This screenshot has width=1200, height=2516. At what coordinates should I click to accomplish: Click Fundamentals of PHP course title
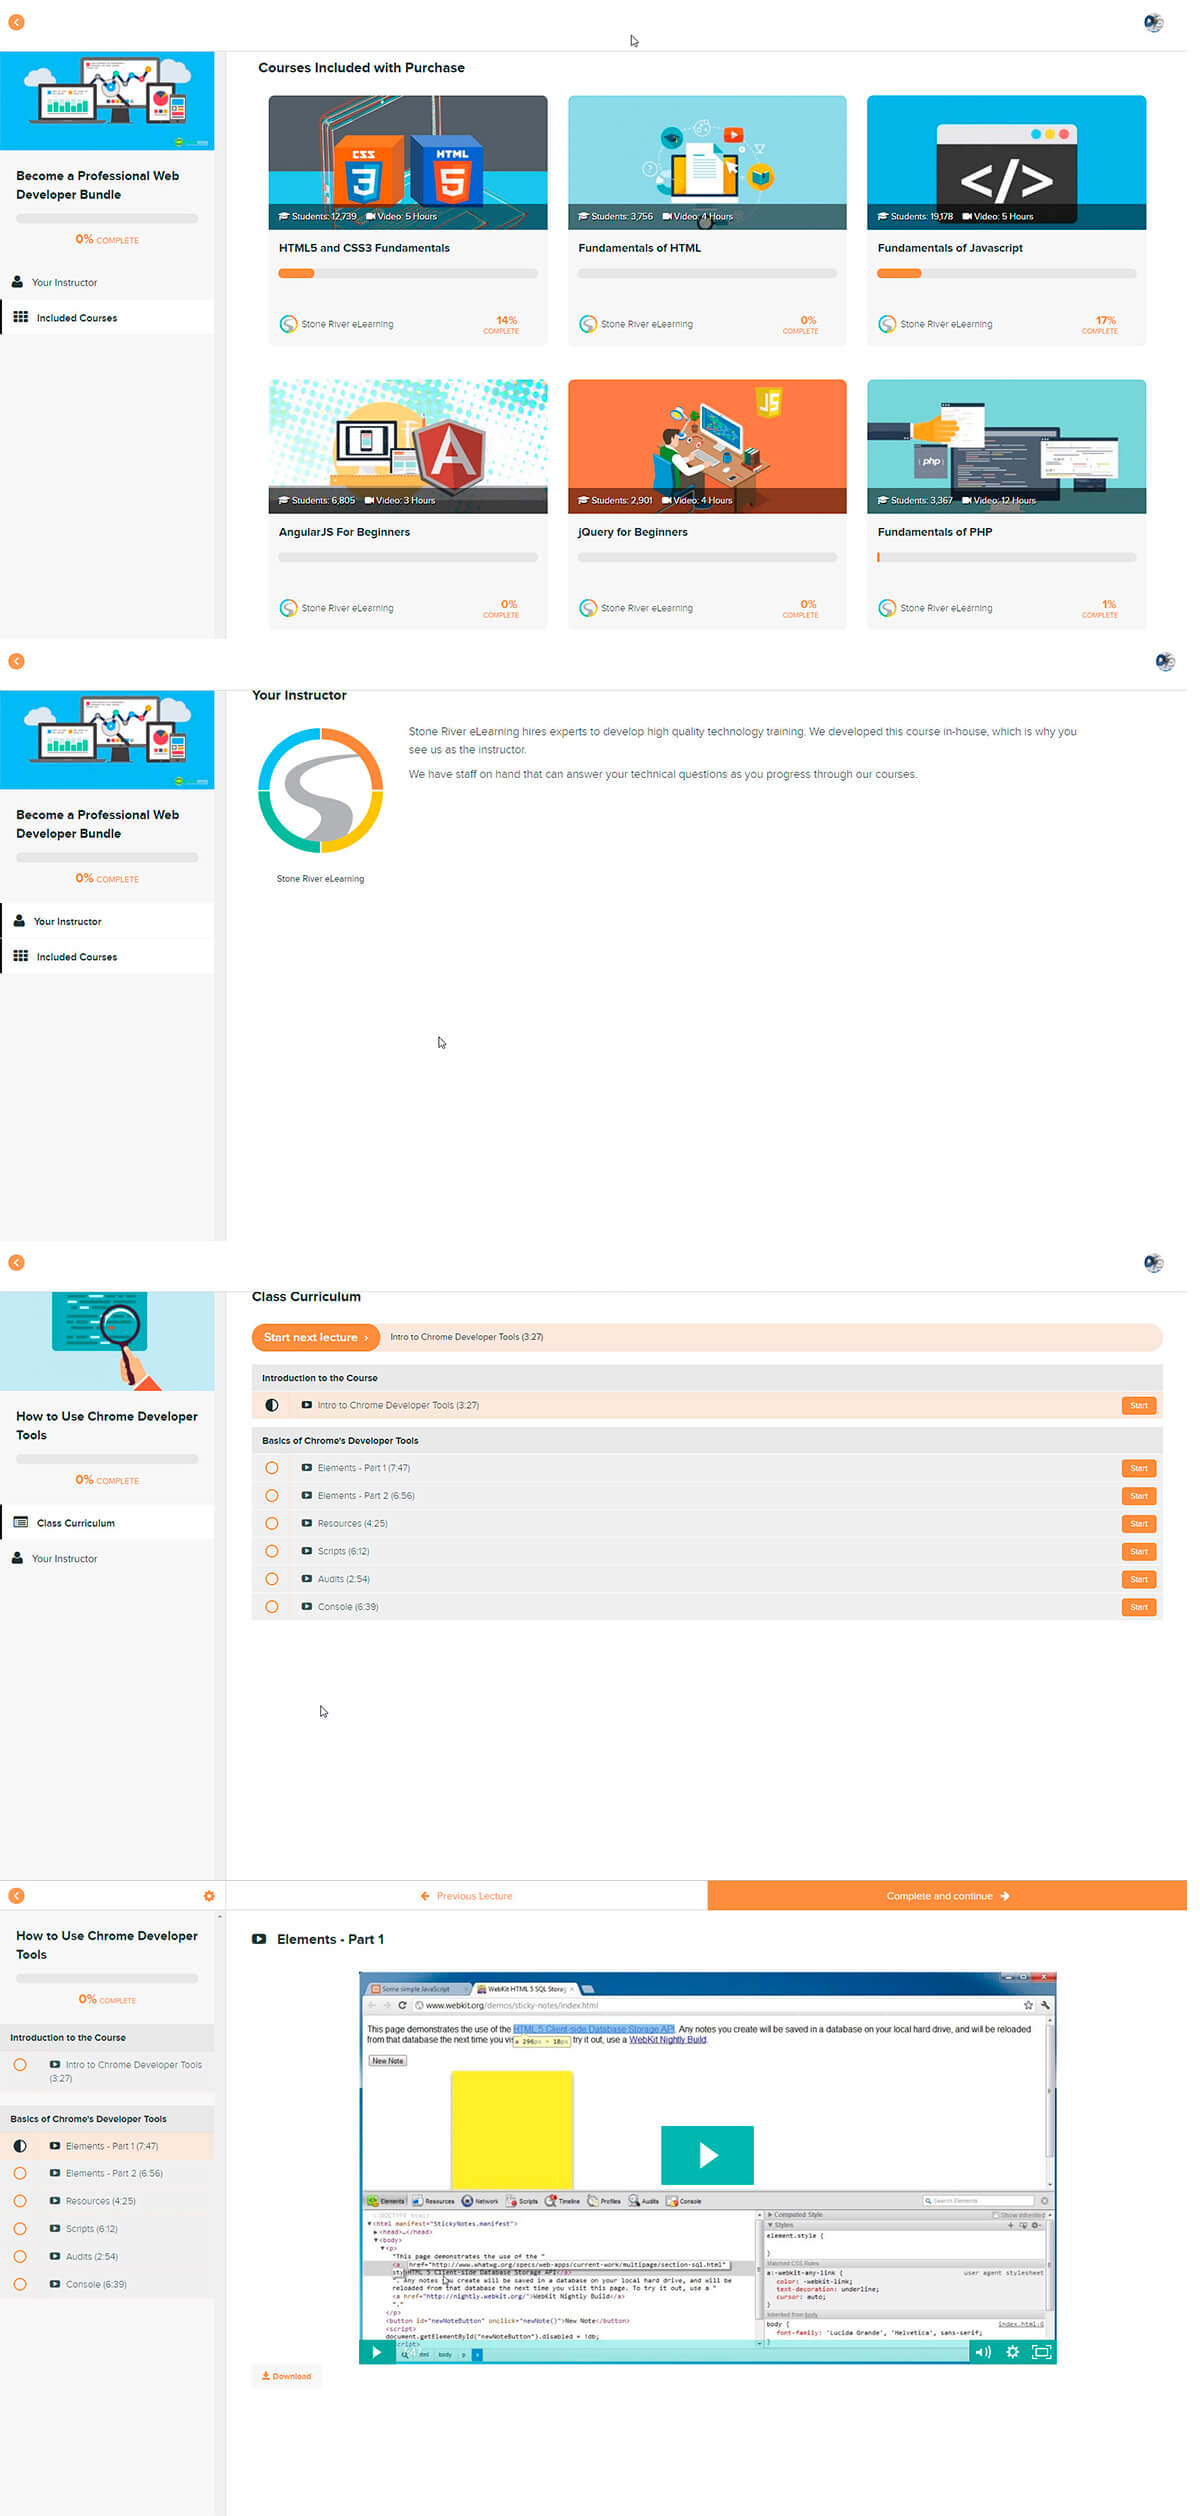935,532
